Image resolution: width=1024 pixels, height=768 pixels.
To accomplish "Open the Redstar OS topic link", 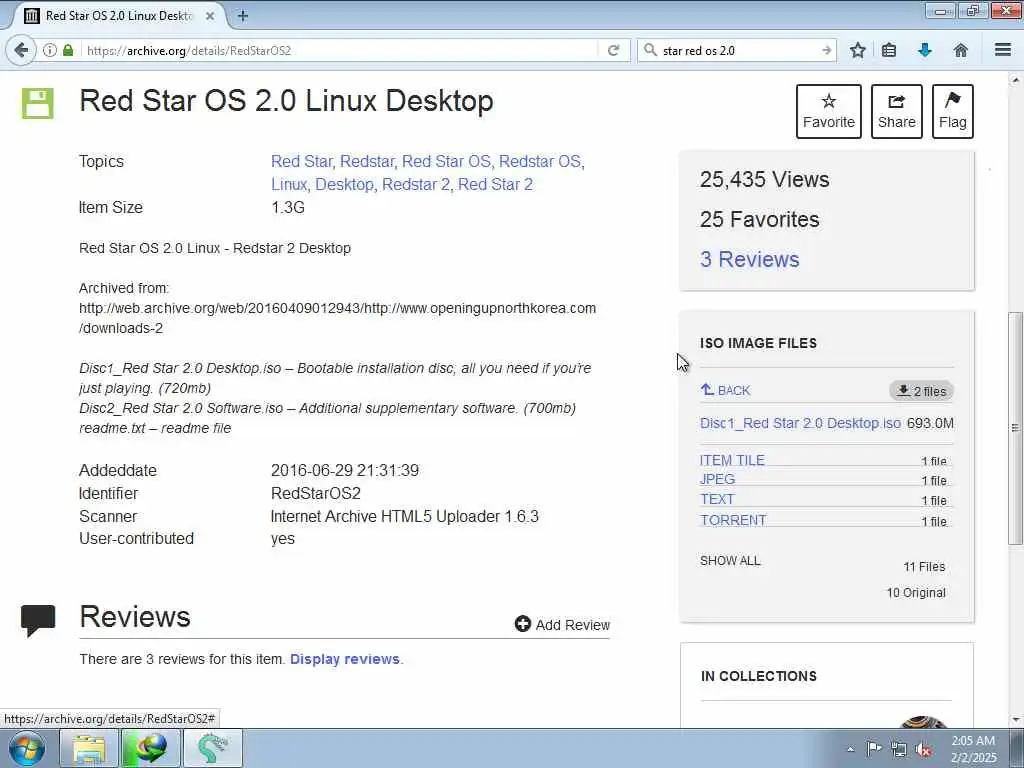I will point(539,161).
